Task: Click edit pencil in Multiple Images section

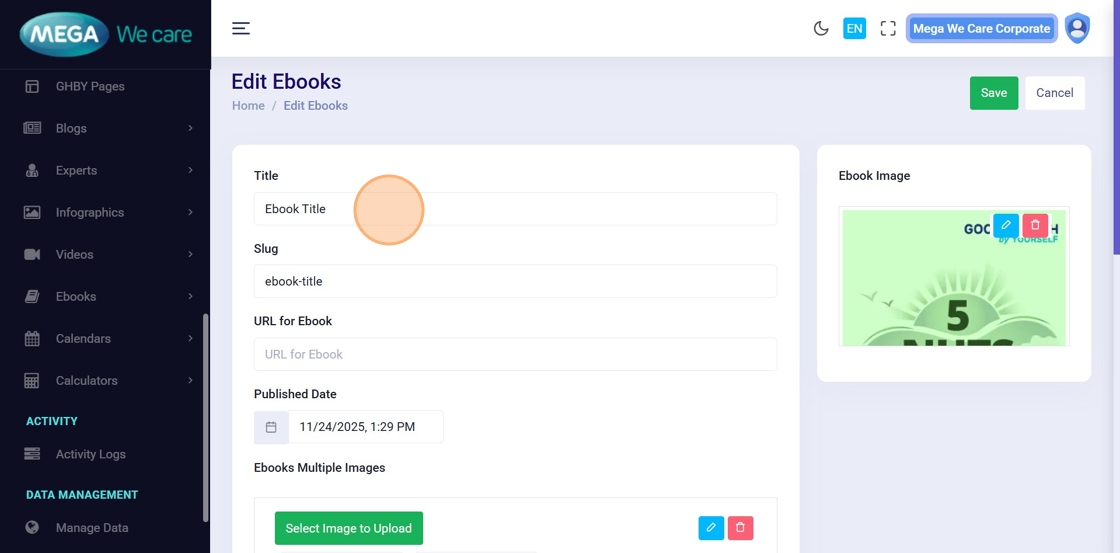Action: [711, 528]
